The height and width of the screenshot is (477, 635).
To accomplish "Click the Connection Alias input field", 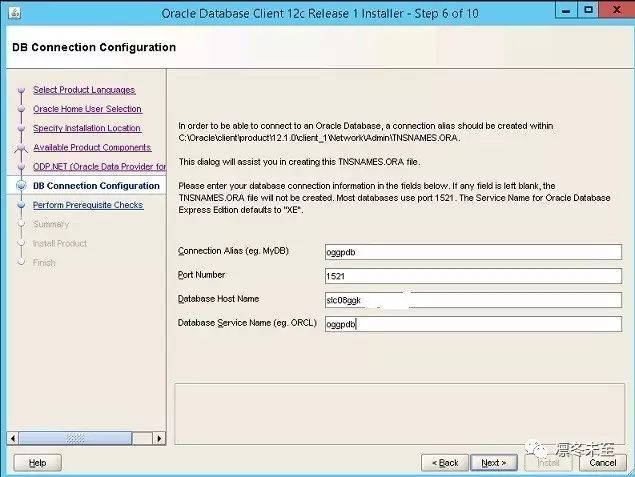I will (x=473, y=252).
